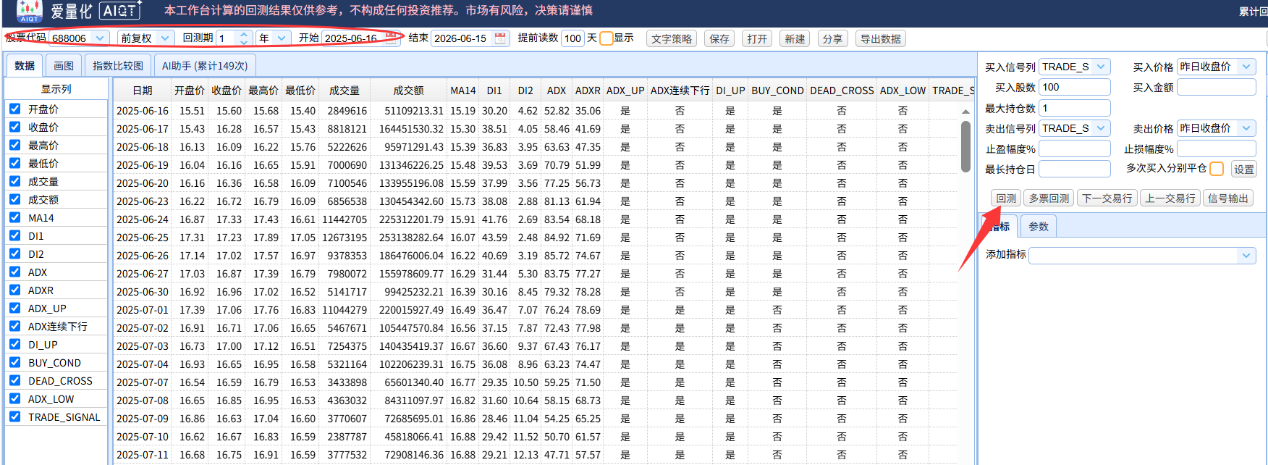1268x465 pixels.
Task: Click the 日期 column header
Action: 142,90
